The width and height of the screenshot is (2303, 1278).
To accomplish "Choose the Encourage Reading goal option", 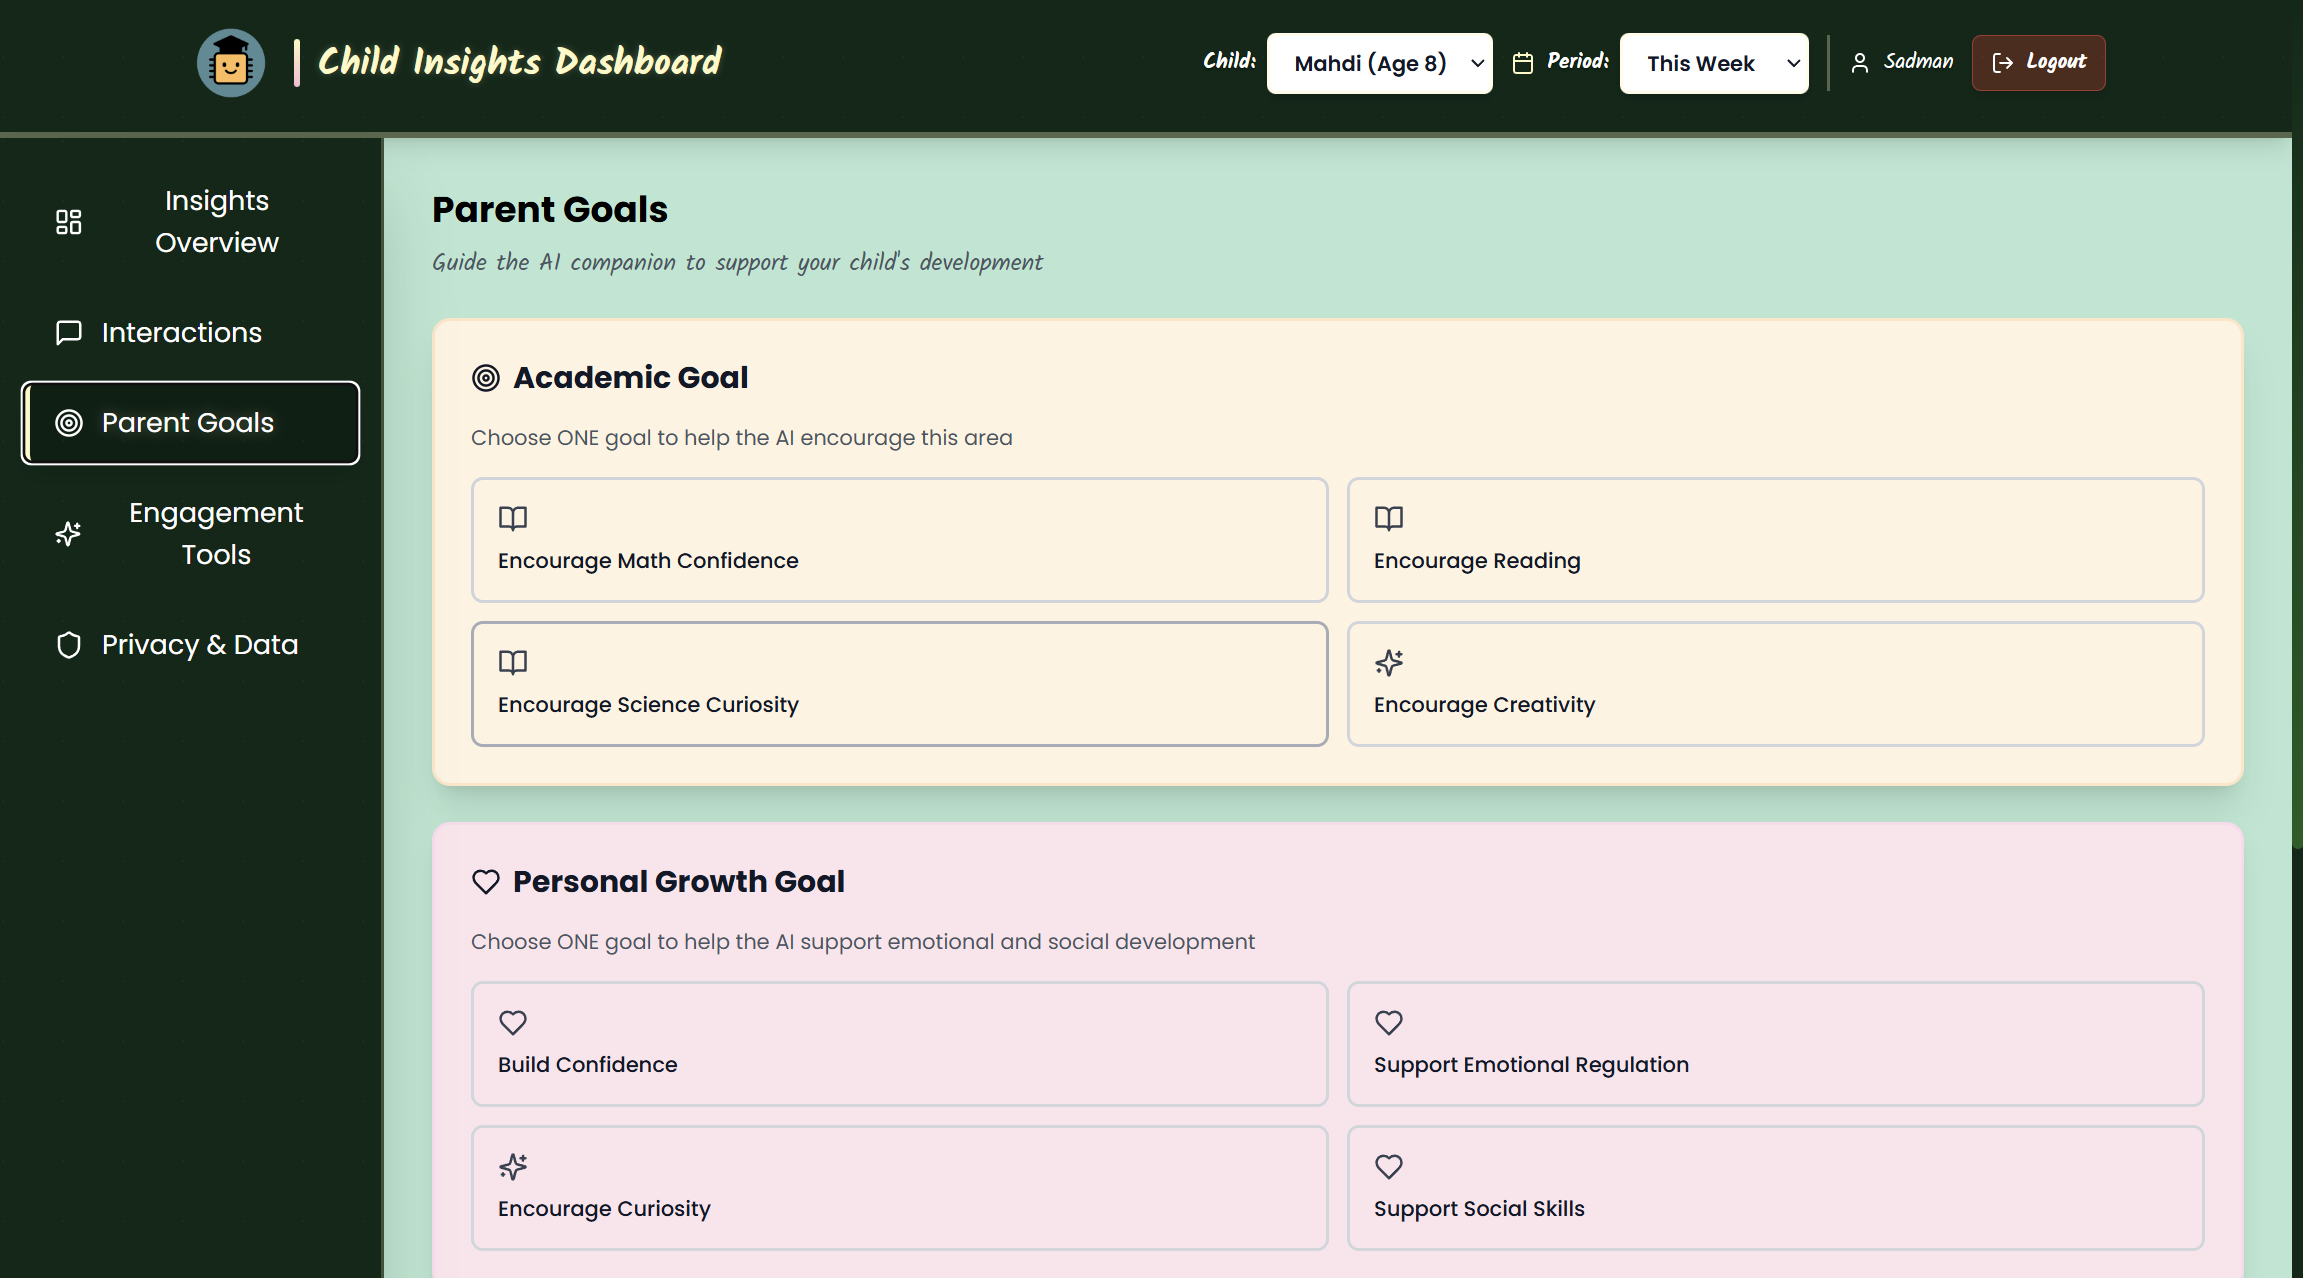I will (x=1775, y=540).
